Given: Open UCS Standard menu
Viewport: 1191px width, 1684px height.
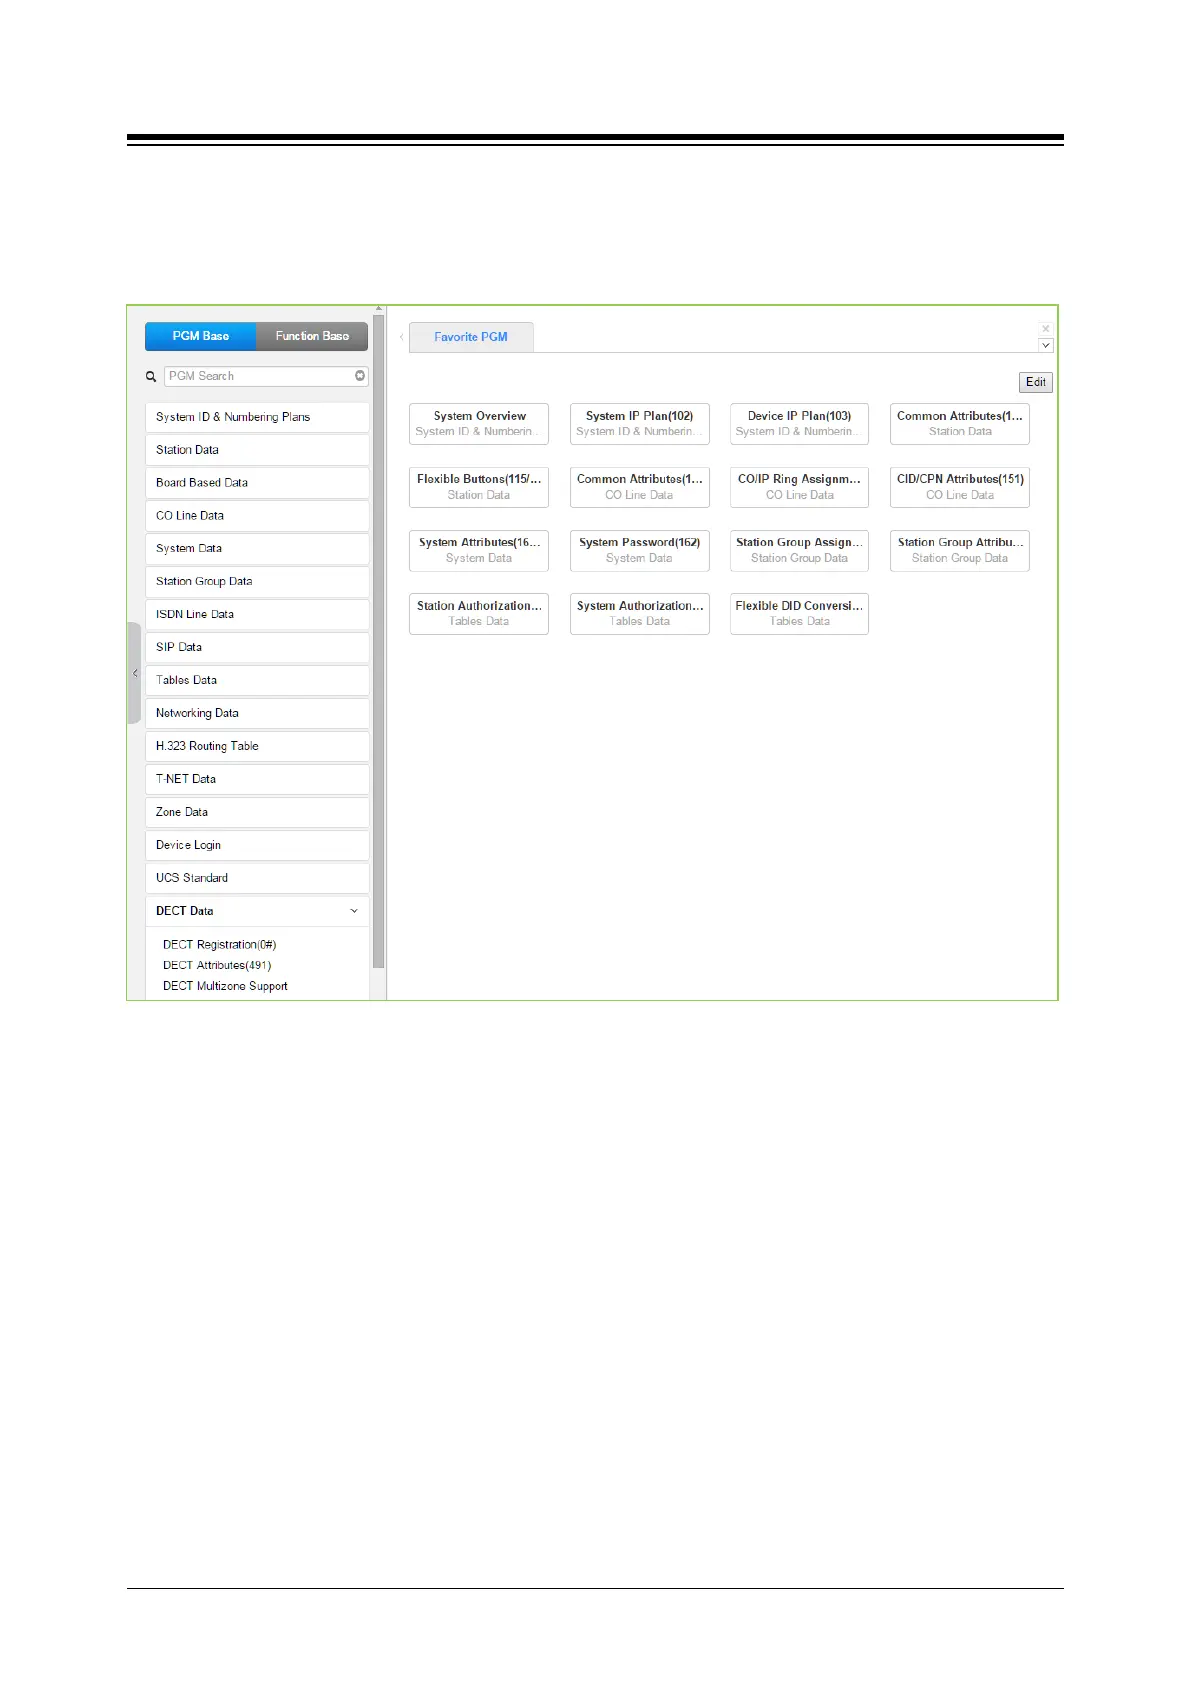Looking at the screenshot, I should [x=257, y=878].
